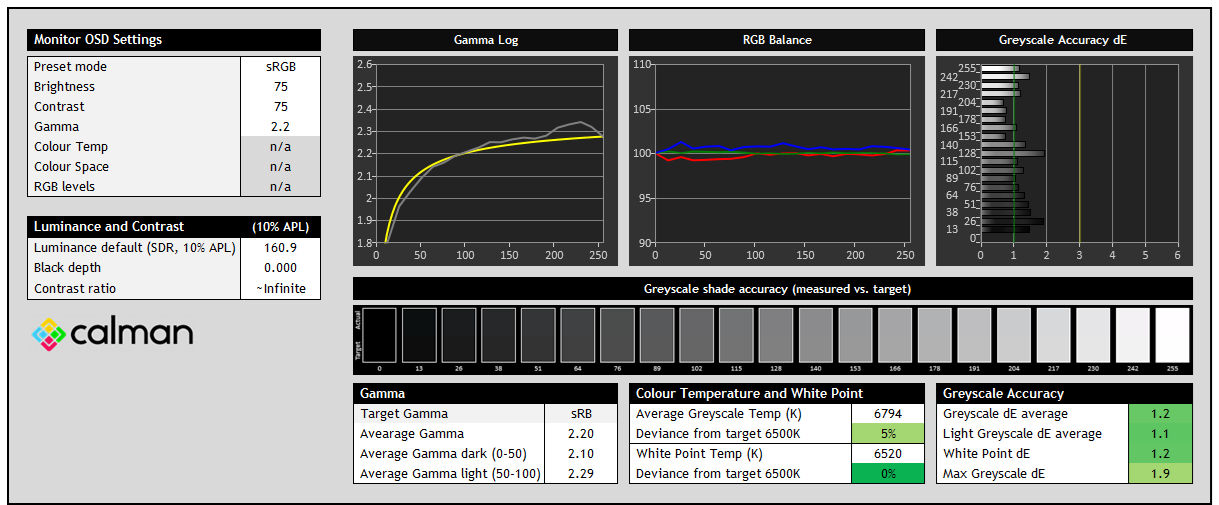
Task: Select Greyscale dE average value 1.2
Action: point(1160,414)
